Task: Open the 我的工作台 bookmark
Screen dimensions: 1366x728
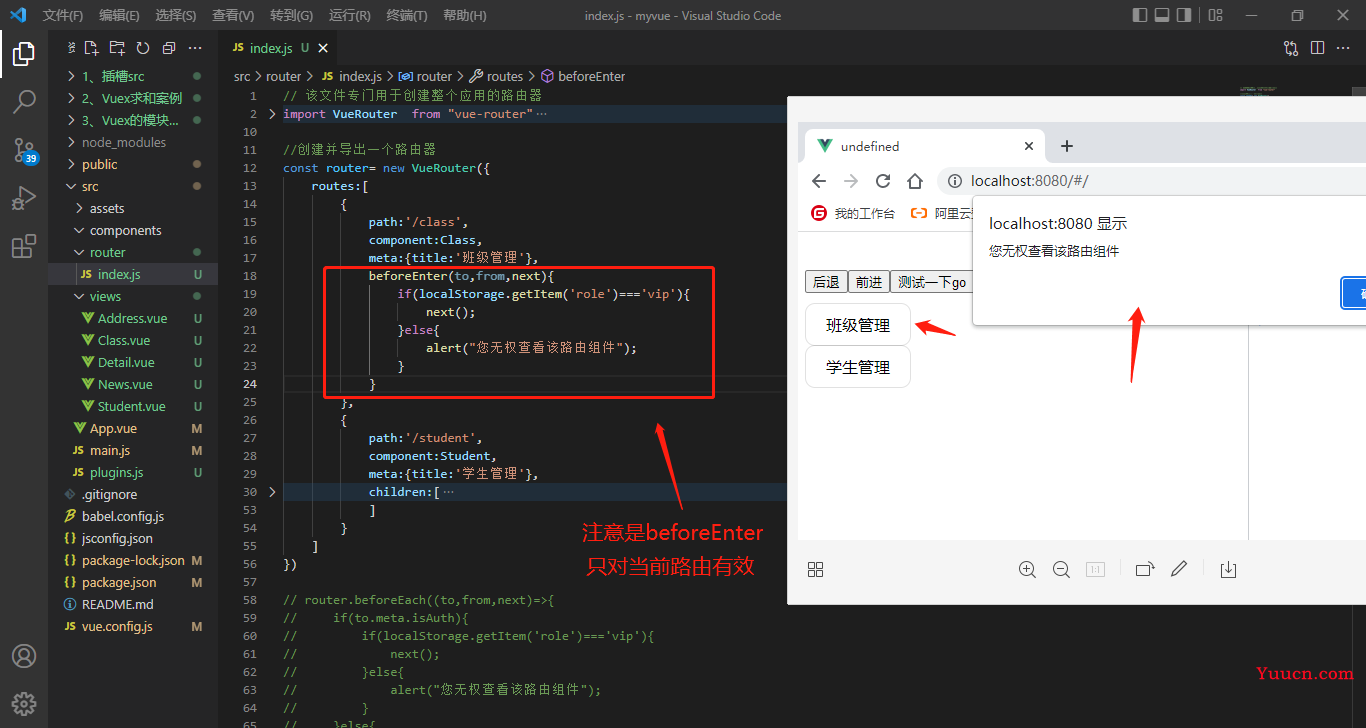Action: [x=853, y=213]
